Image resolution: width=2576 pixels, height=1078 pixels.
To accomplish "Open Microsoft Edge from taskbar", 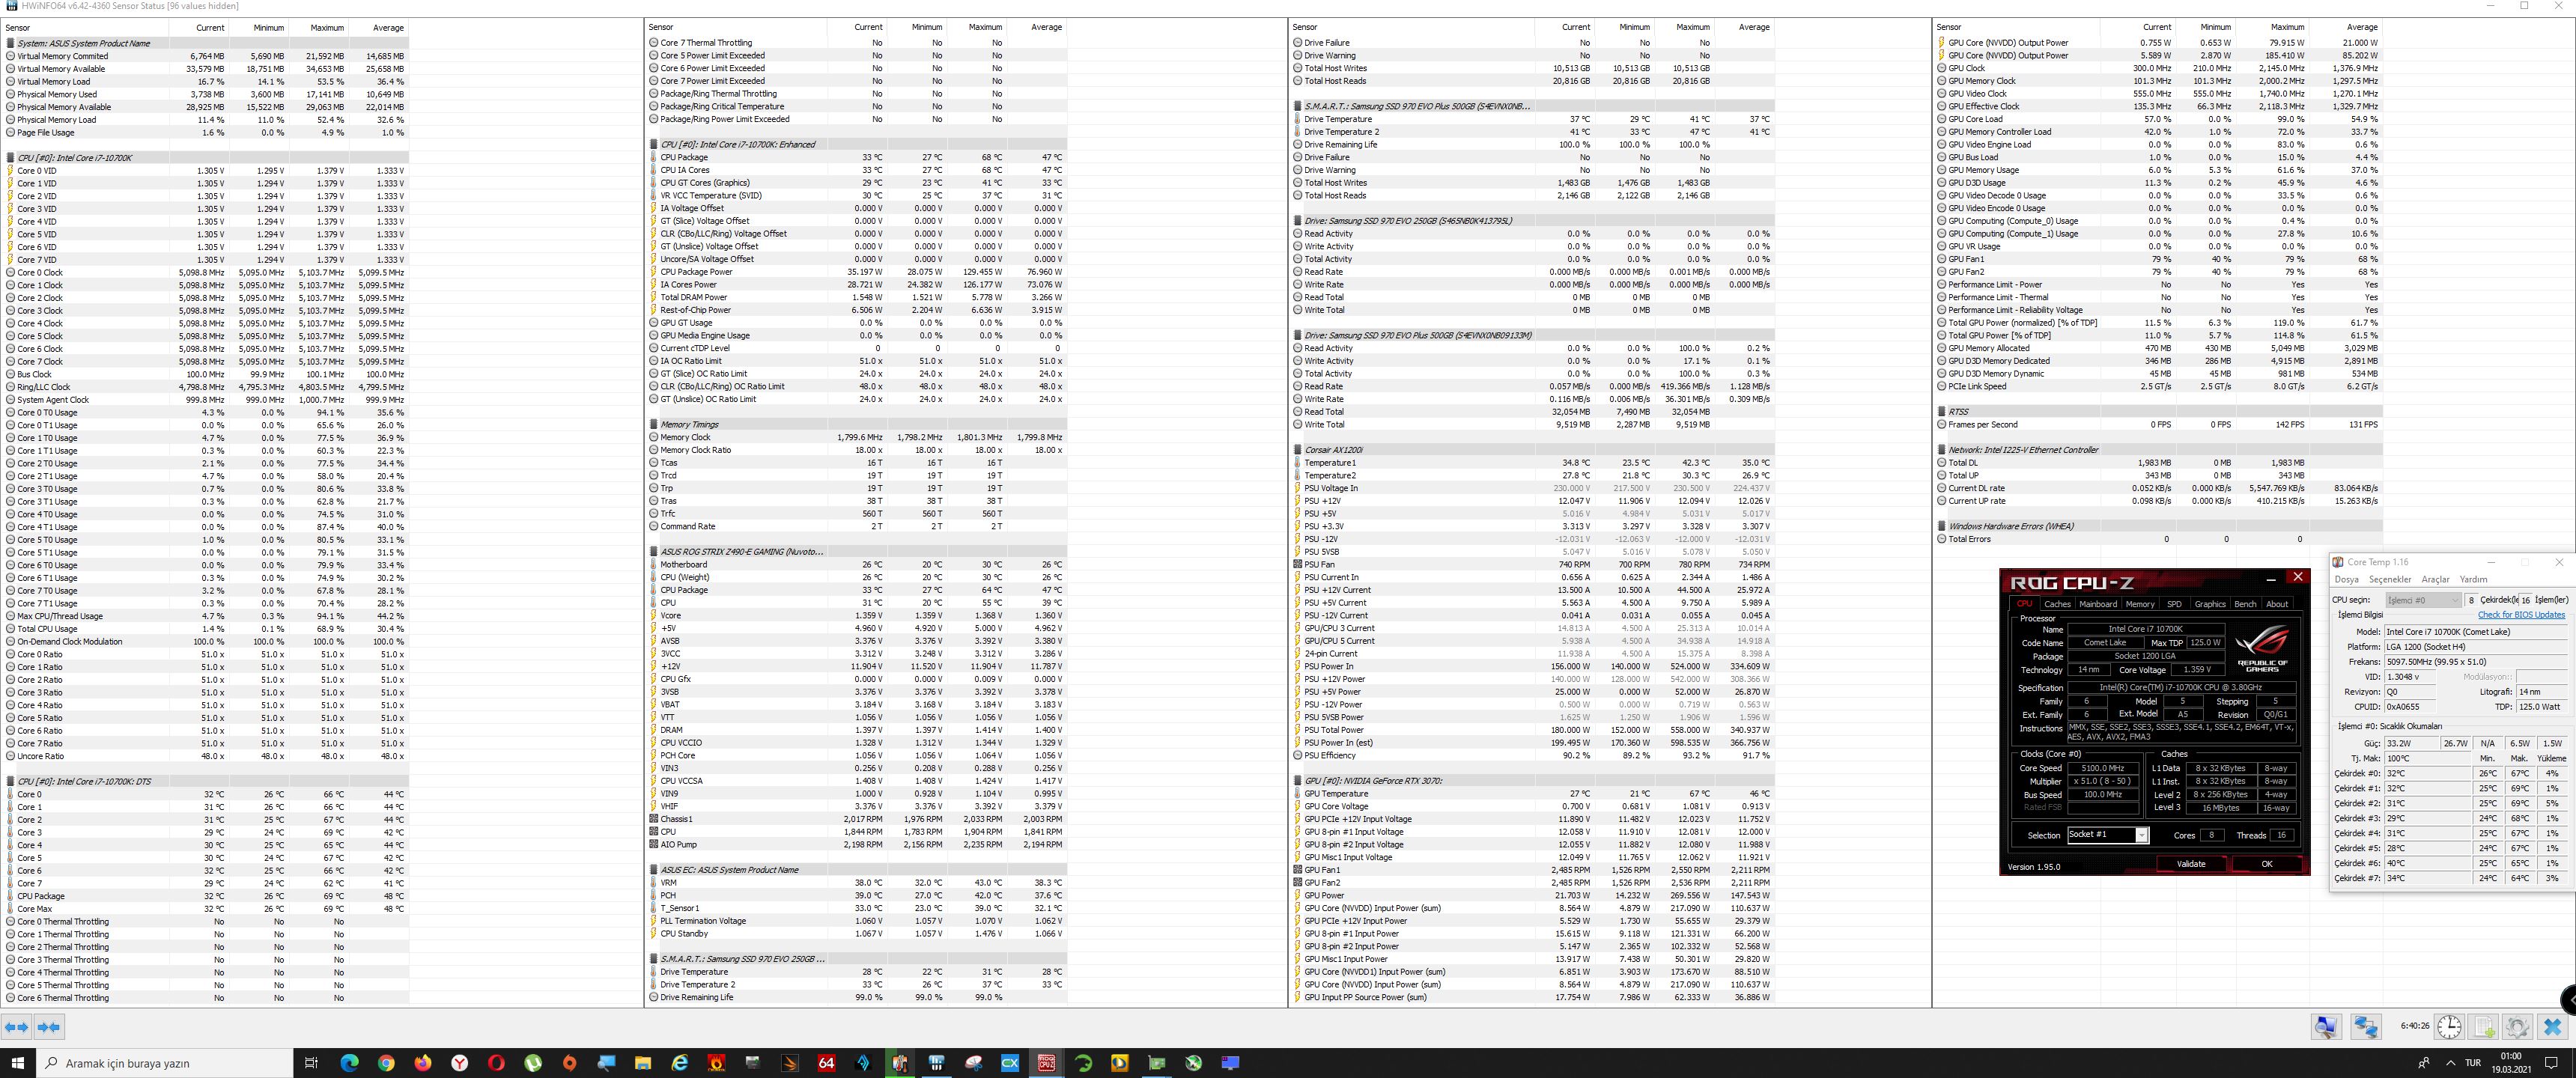I will pos(349,1063).
